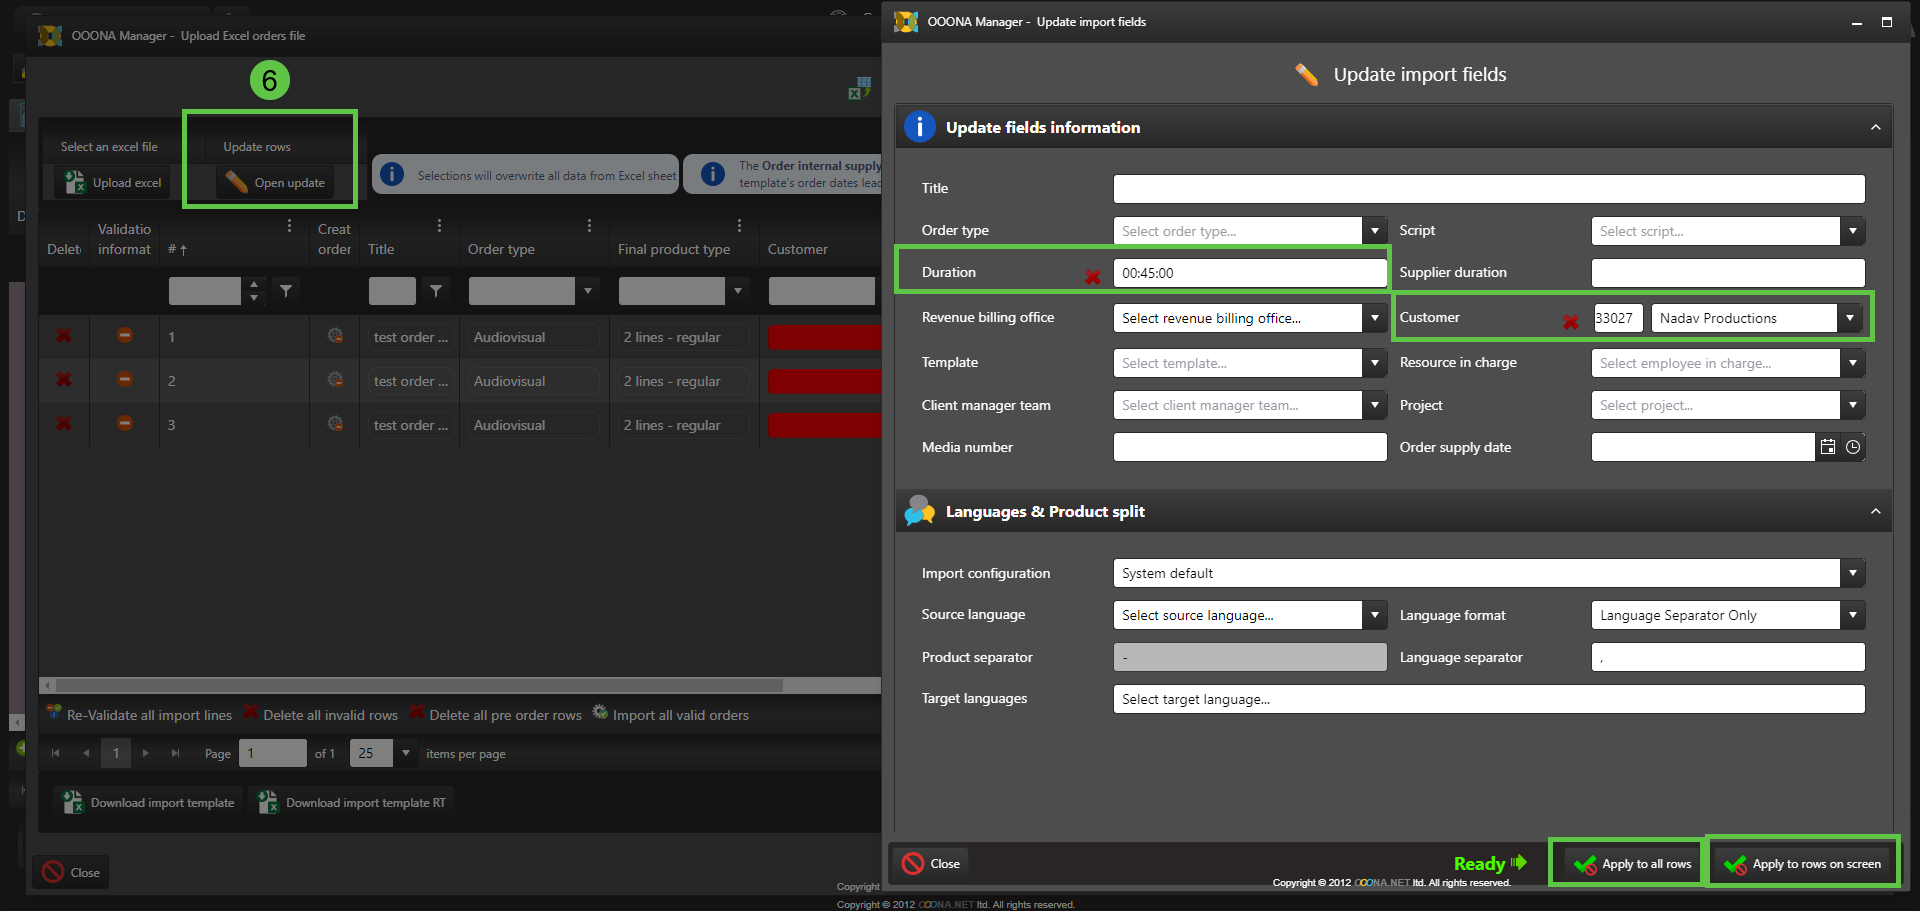Open time picker clock for Order supply date

tap(1853, 447)
